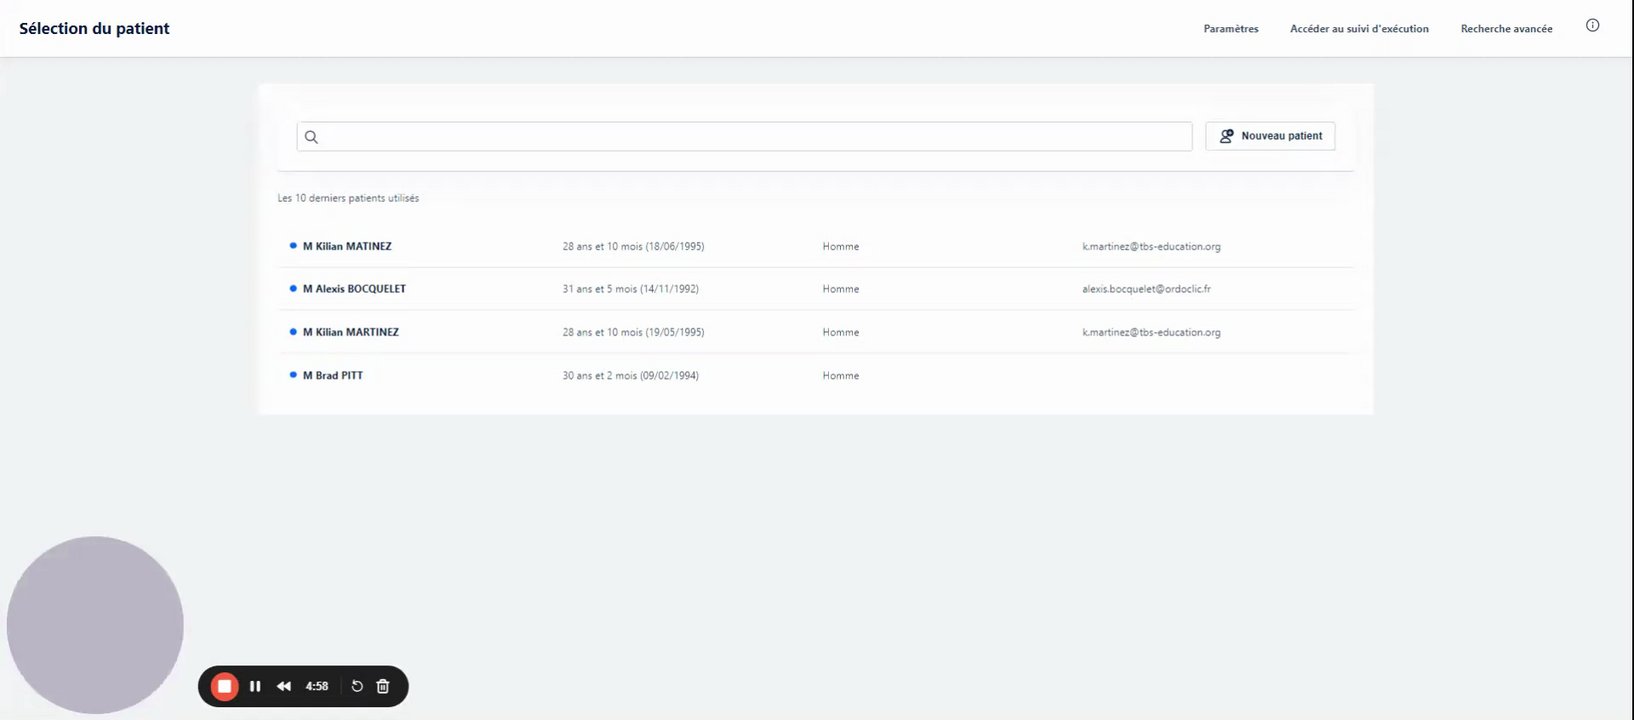The image size is (1634, 720).
Task: Open Paramètres in the top menu
Action: click(1231, 29)
